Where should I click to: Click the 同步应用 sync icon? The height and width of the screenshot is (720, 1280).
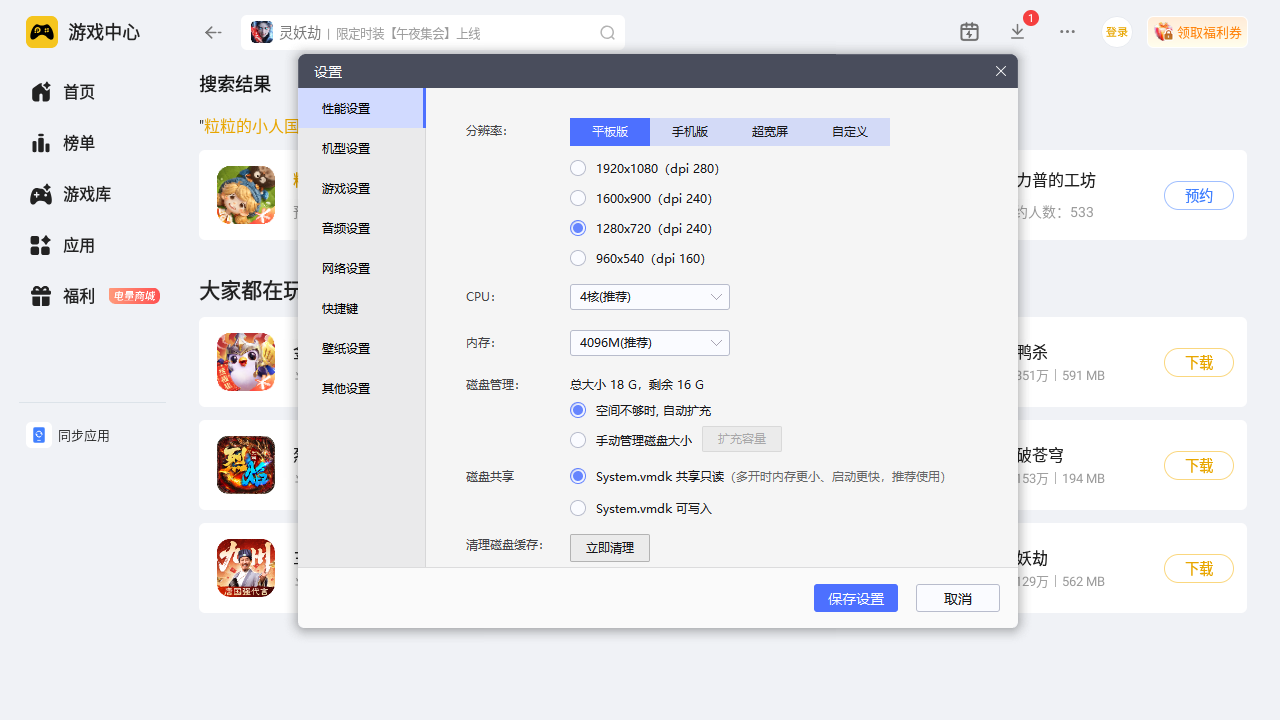pos(39,436)
